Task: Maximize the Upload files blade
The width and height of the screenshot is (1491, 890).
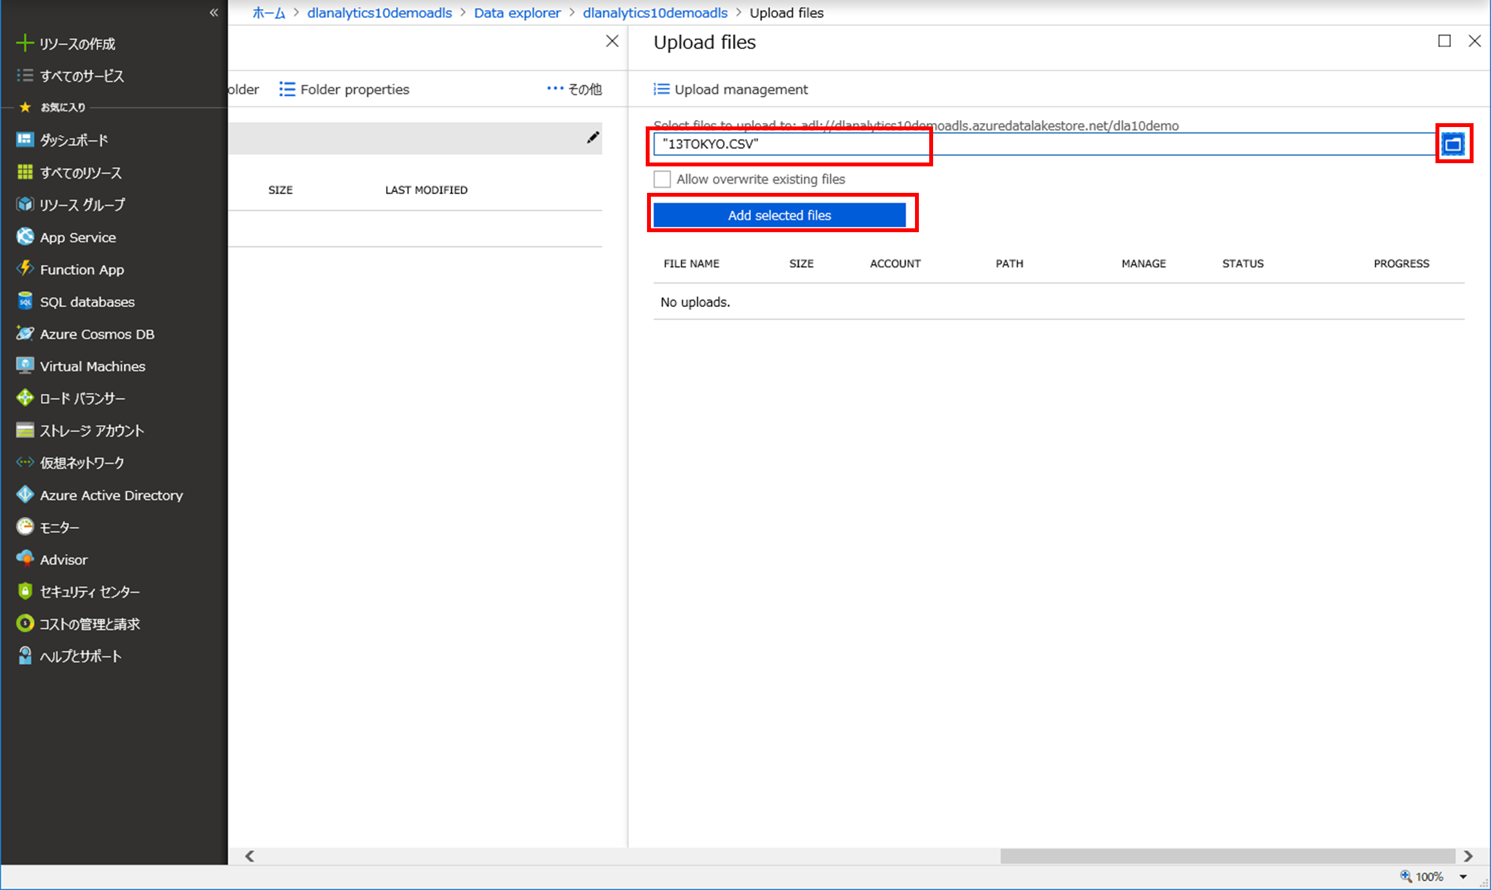Action: tap(1444, 41)
